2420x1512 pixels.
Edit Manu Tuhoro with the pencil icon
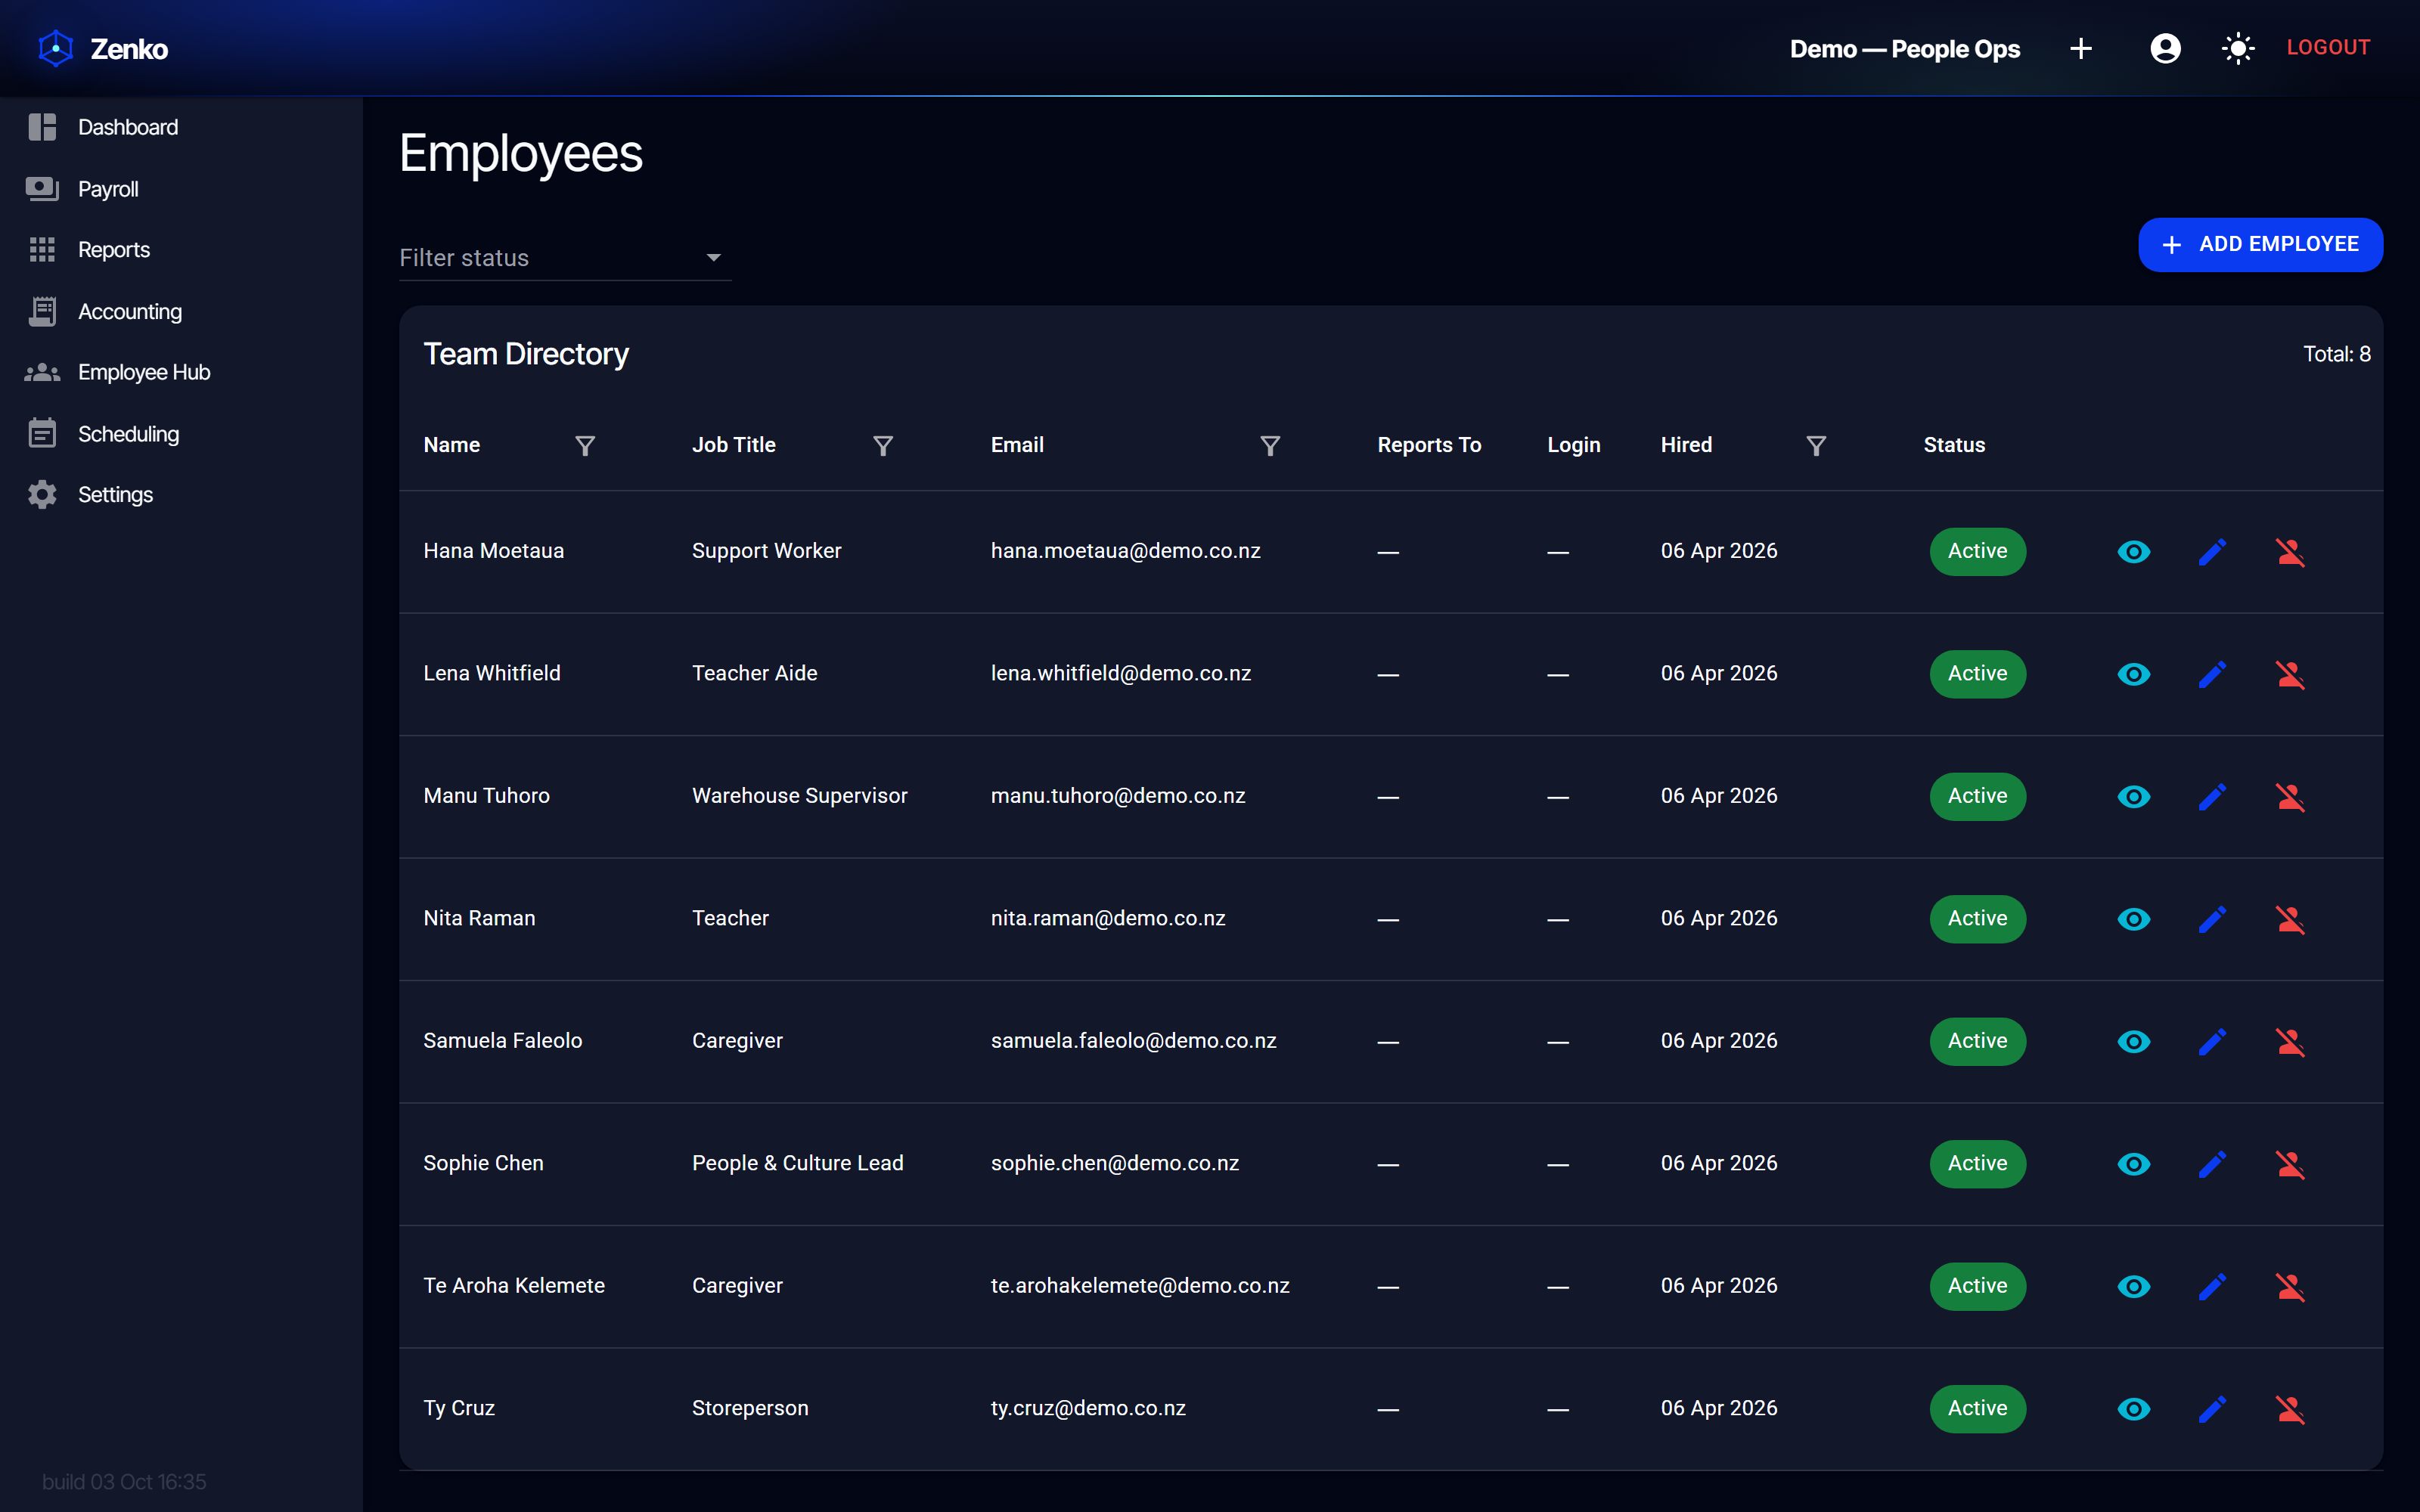[2212, 796]
